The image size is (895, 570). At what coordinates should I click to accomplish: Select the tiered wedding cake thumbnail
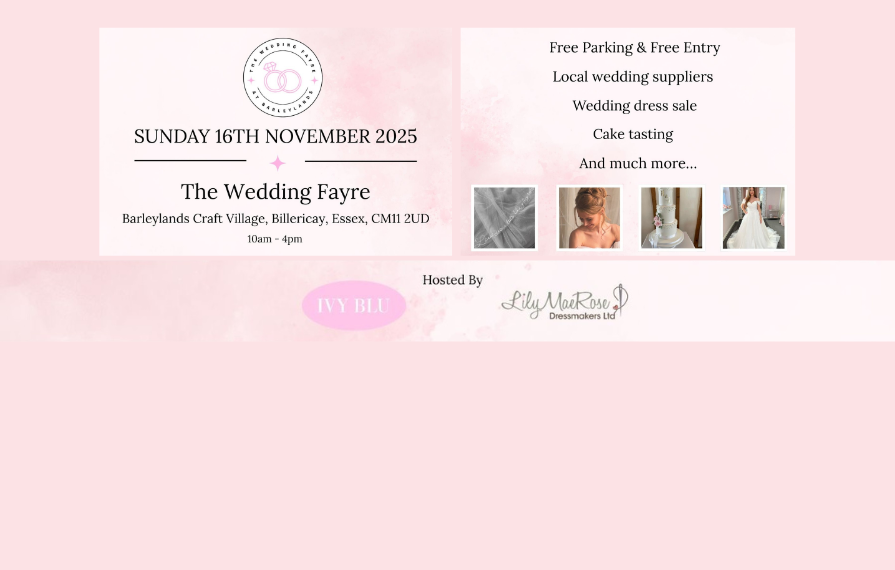(x=671, y=217)
